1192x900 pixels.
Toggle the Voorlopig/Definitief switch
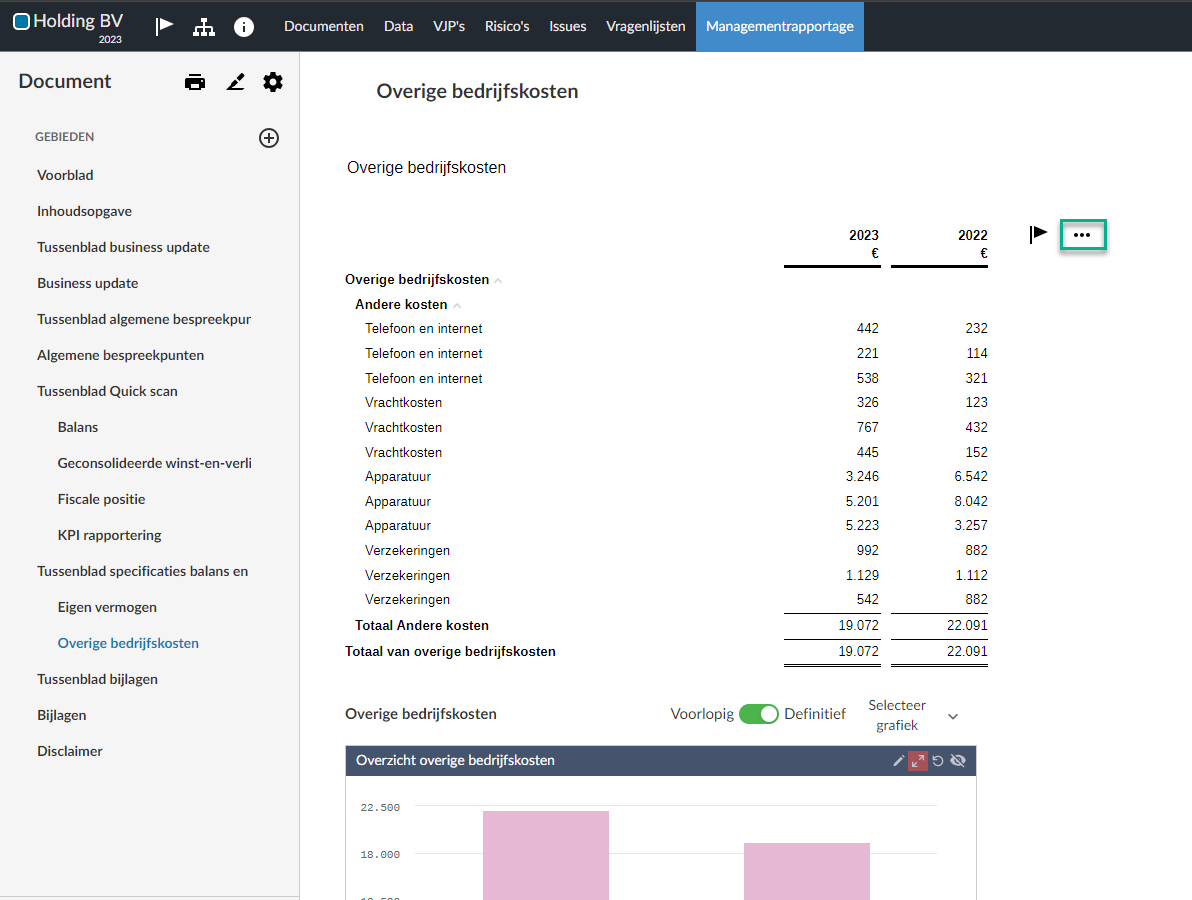tap(759, 715)
